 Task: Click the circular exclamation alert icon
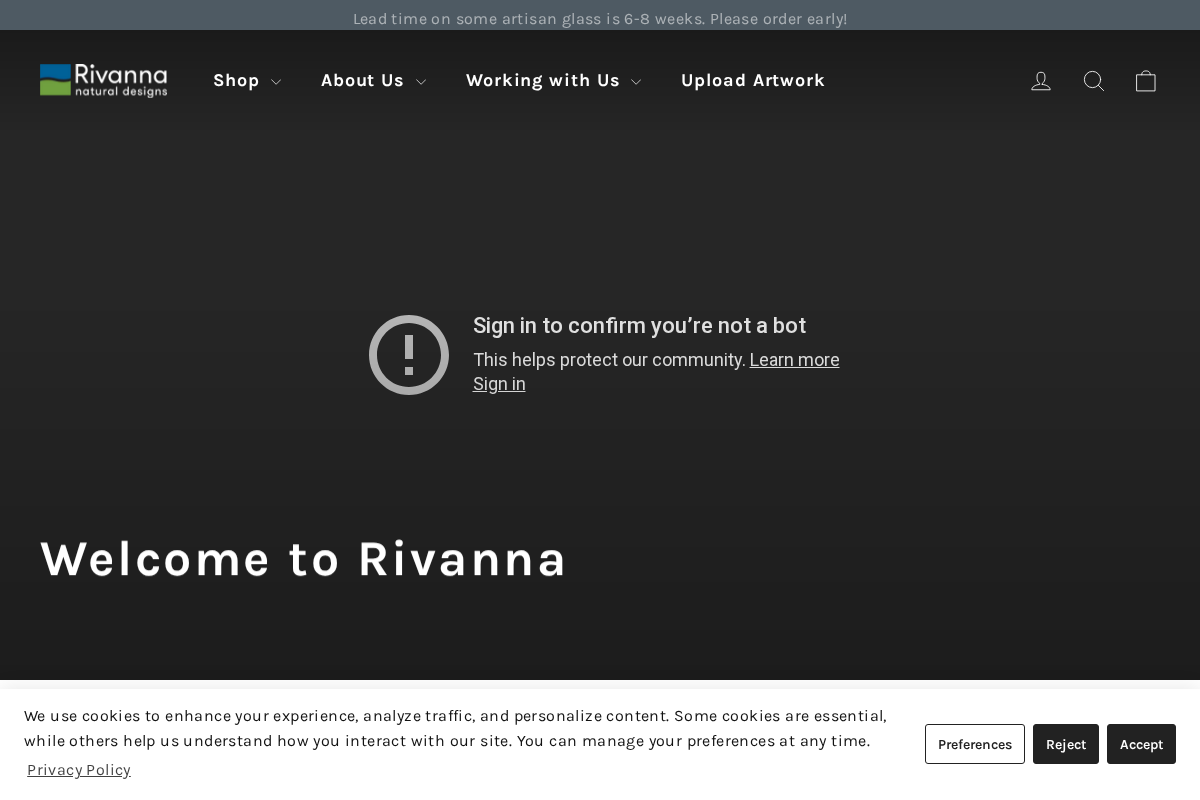point(408,354)
